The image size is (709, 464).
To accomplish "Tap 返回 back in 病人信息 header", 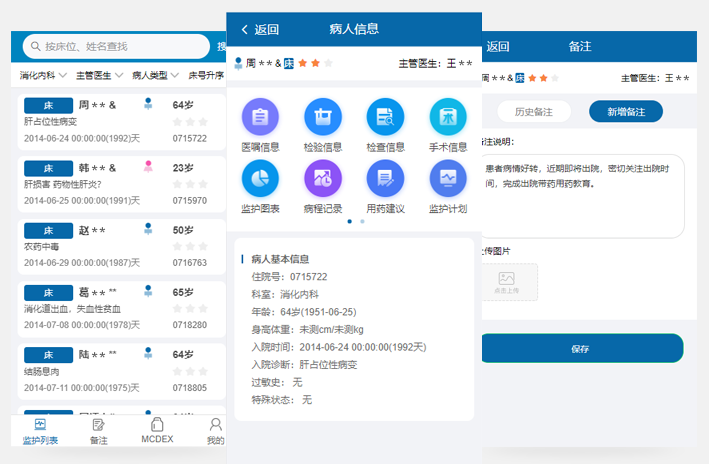I will 260,30.
